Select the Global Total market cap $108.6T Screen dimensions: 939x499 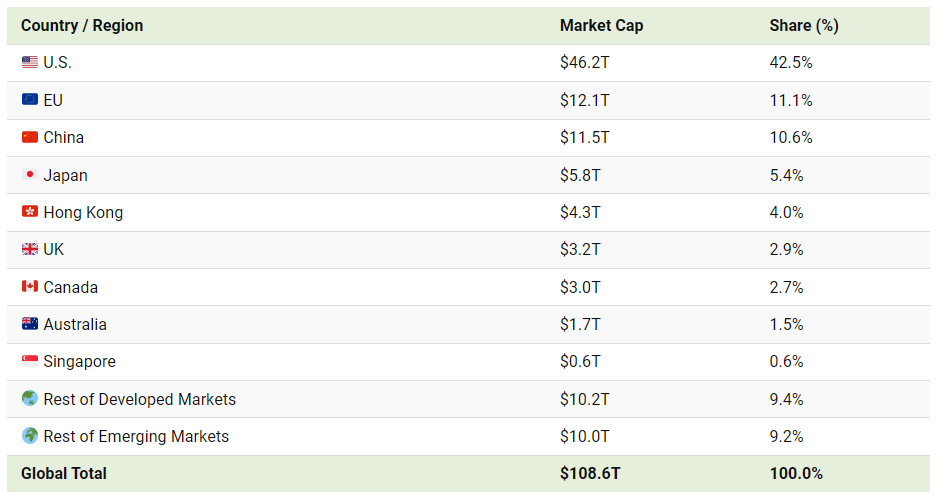589,474
